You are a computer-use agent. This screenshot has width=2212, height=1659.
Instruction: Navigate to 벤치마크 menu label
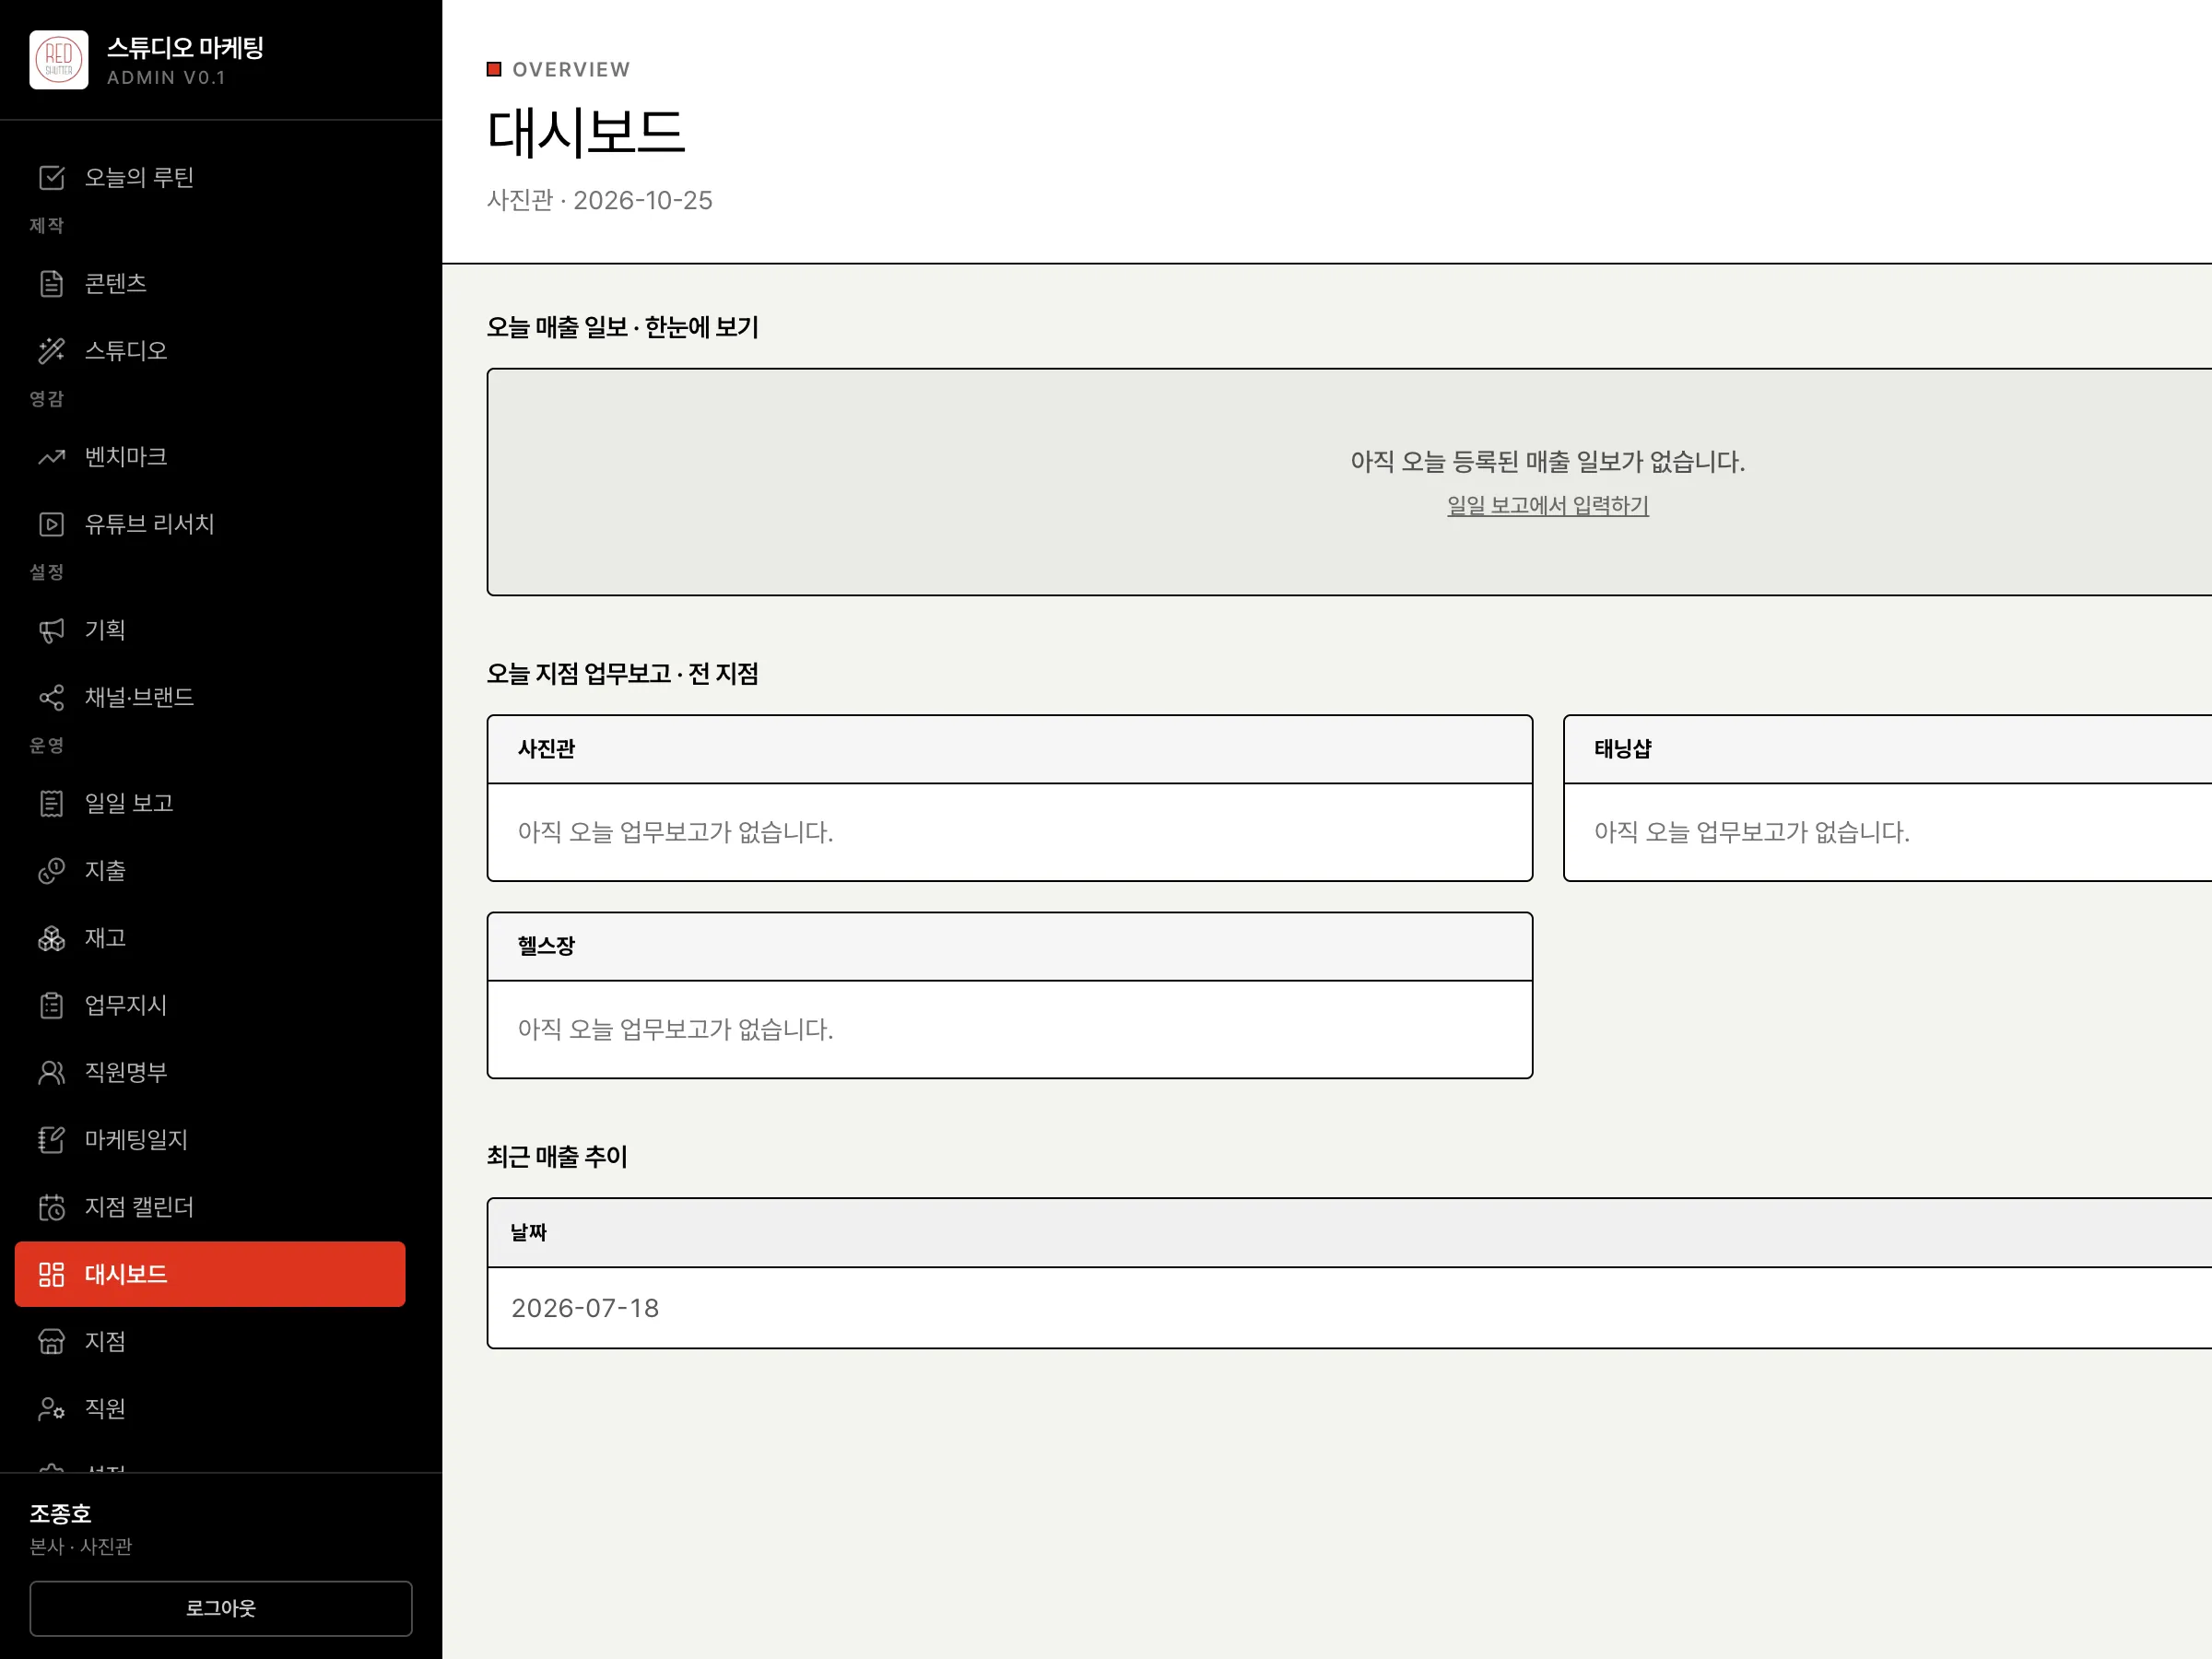126,457
